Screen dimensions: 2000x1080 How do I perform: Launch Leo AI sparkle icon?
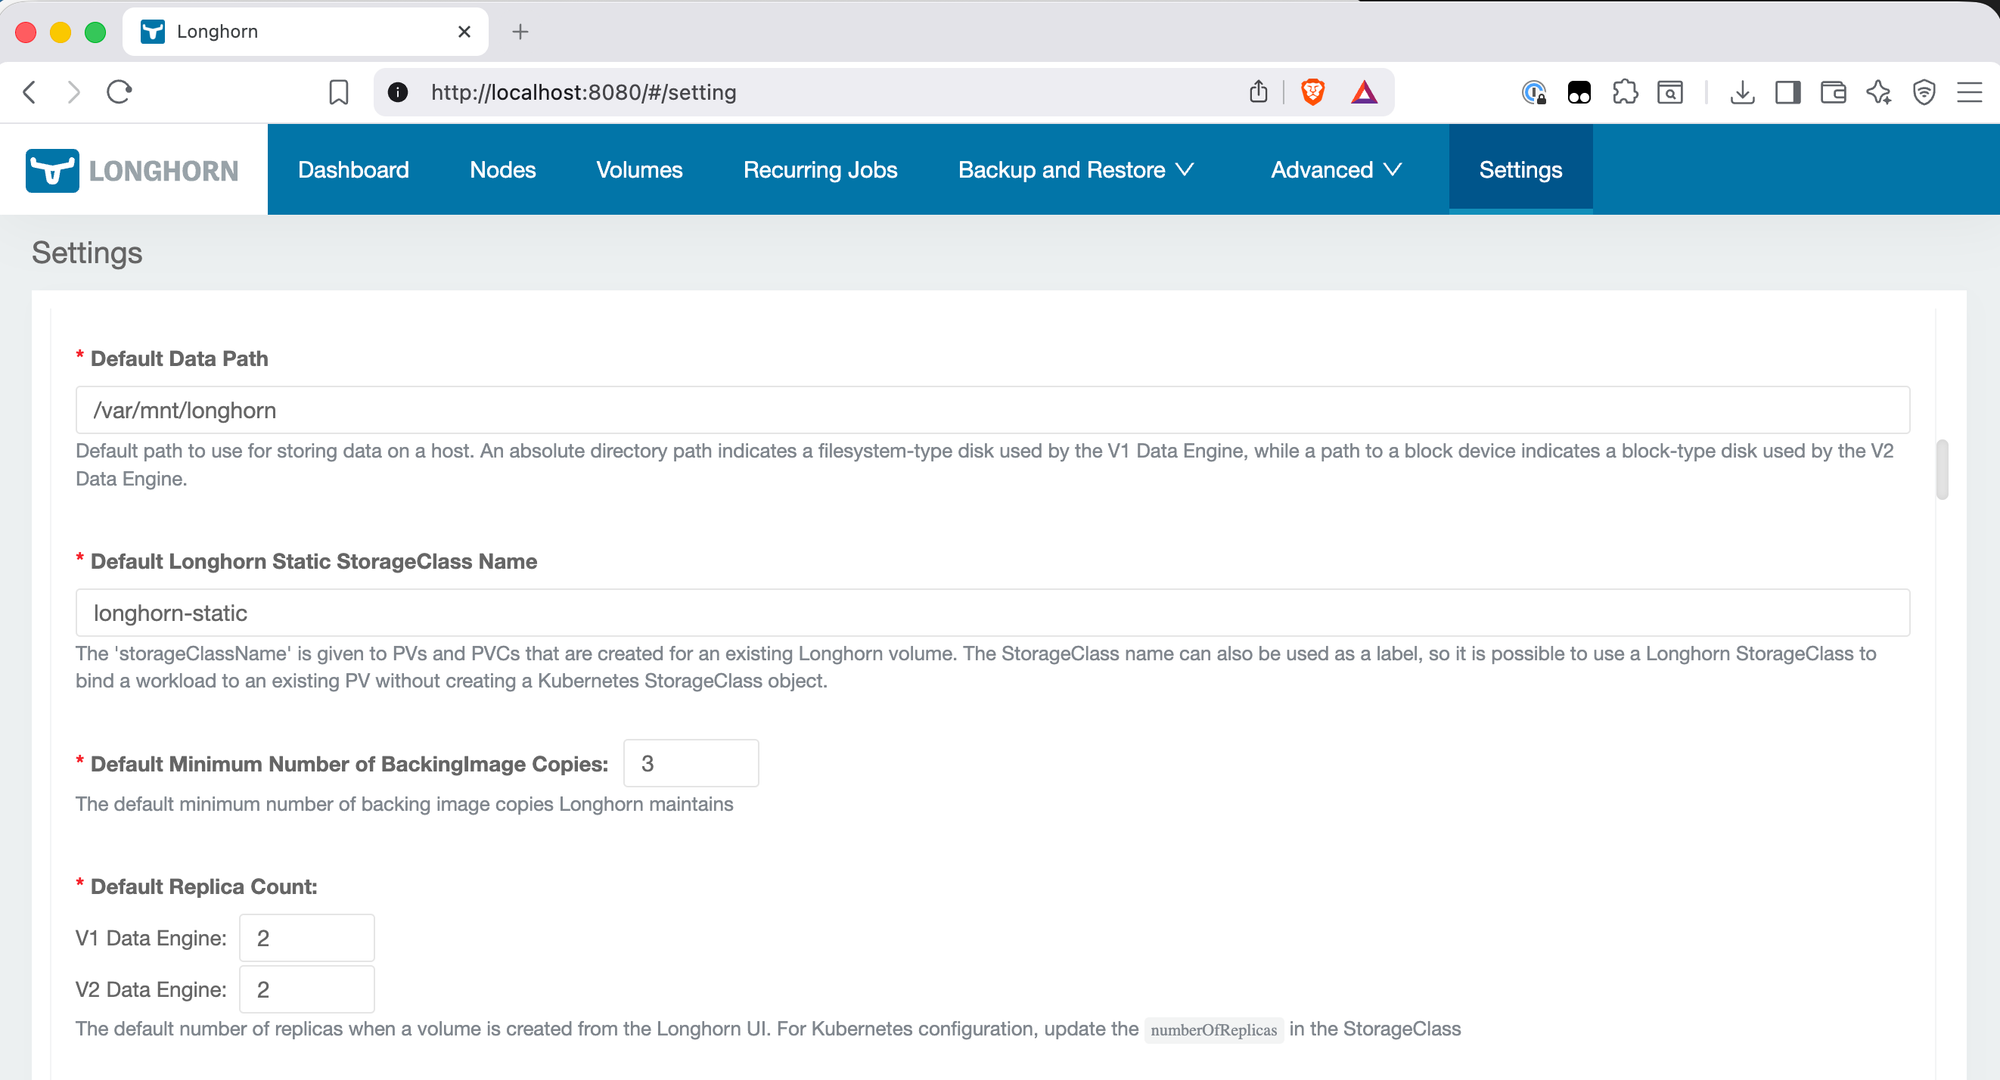pyautogui.click(x=1879, y=91)
